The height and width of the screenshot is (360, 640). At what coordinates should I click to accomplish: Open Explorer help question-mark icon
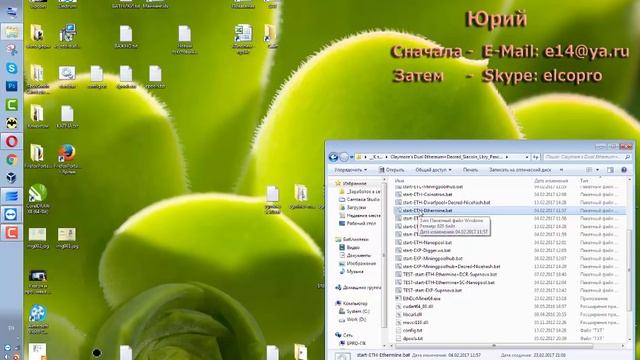pos(624,170)
